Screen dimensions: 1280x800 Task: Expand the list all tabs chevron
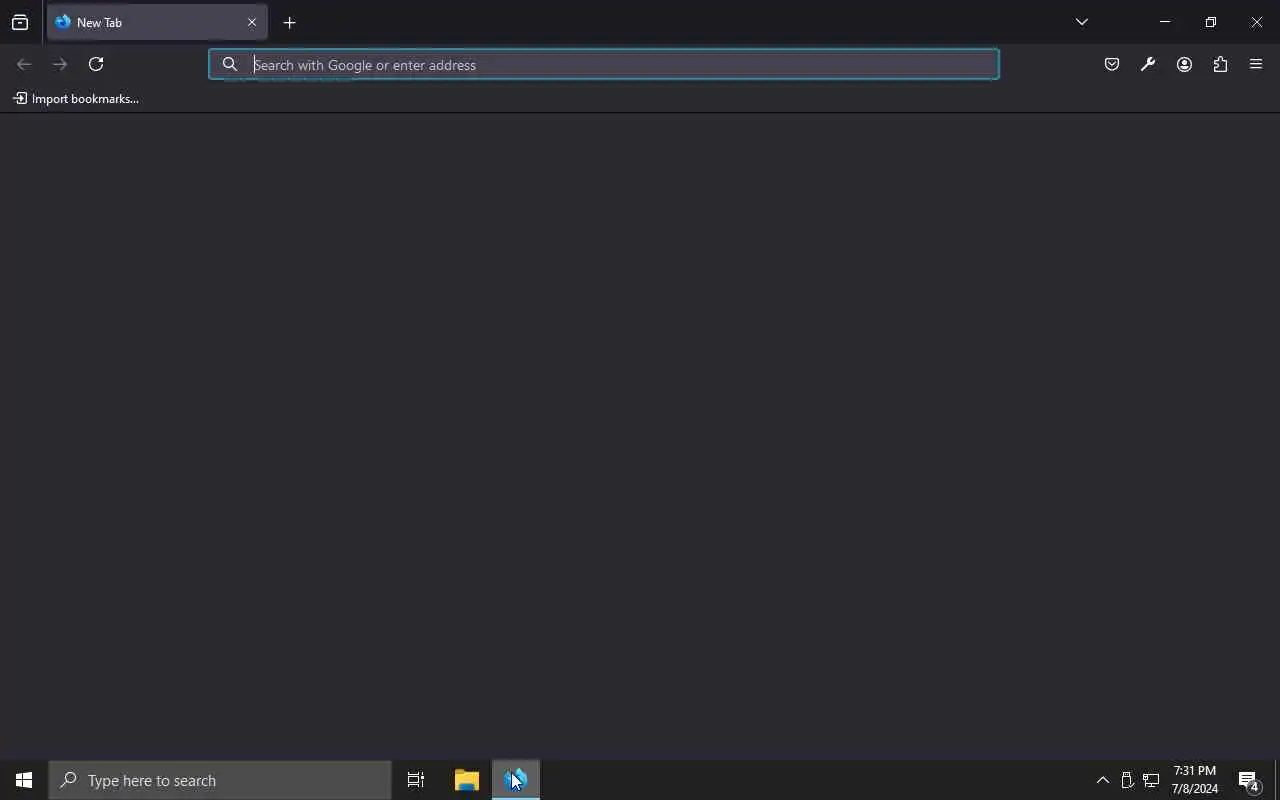pyautogui.click(x=1082, y=22)
